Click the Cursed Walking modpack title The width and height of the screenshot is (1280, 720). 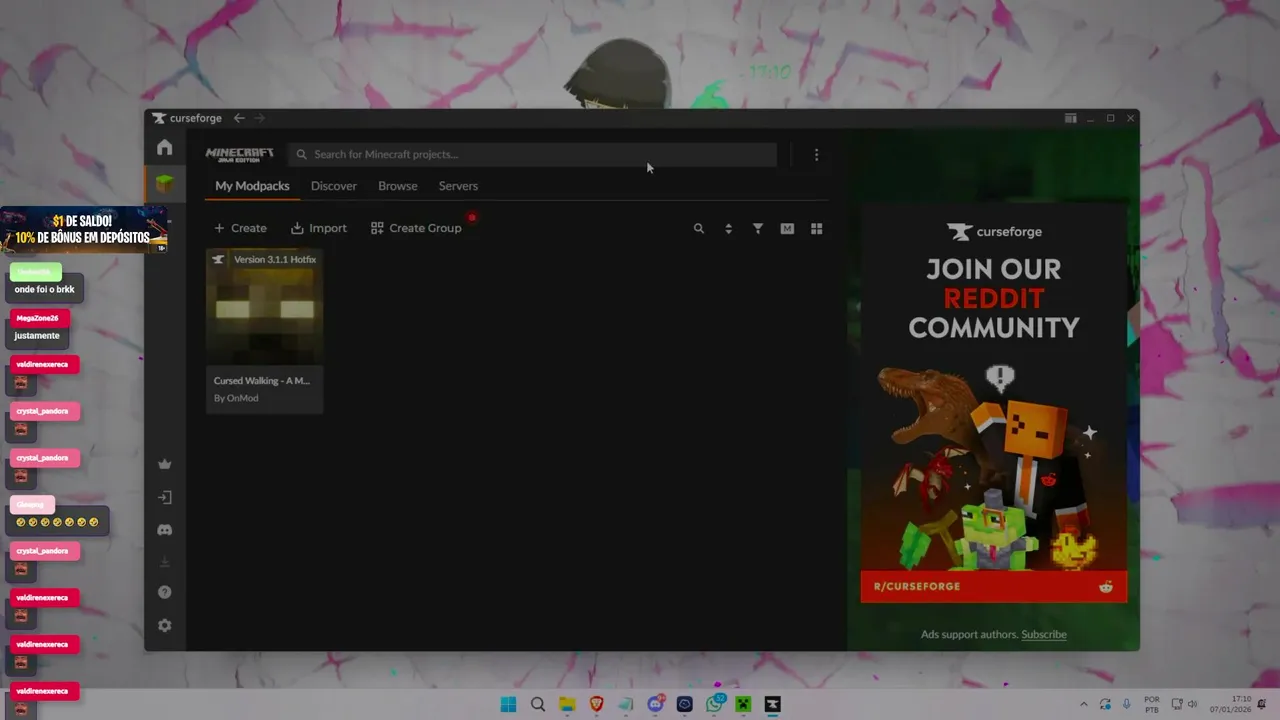point(261,380)
